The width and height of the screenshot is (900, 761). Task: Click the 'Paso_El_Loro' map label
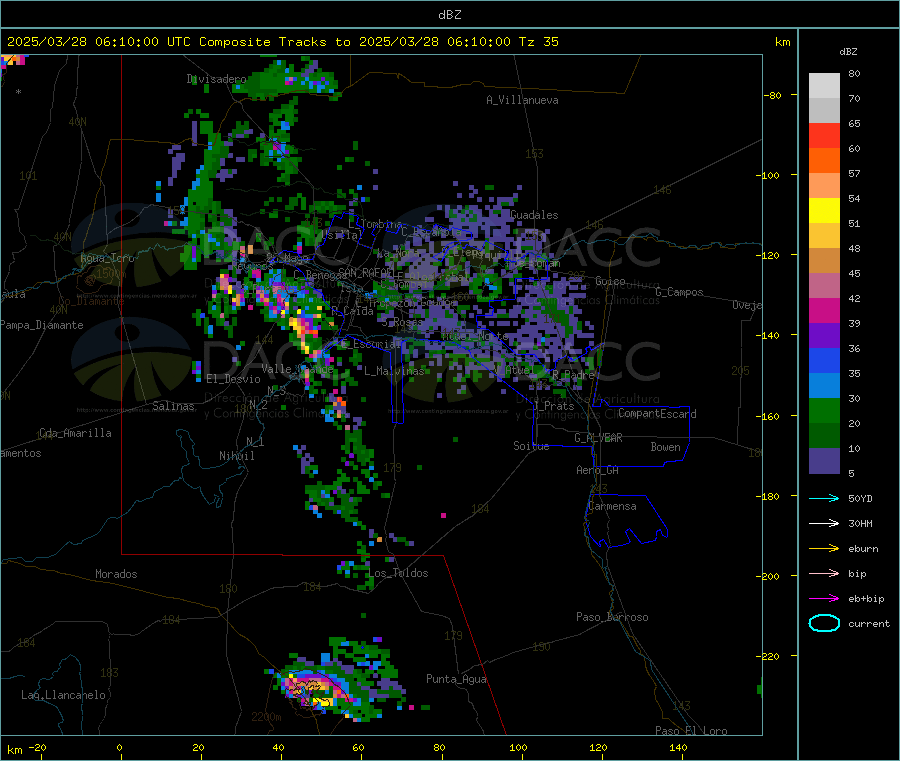pyautogui.click(x=691, y=731)
